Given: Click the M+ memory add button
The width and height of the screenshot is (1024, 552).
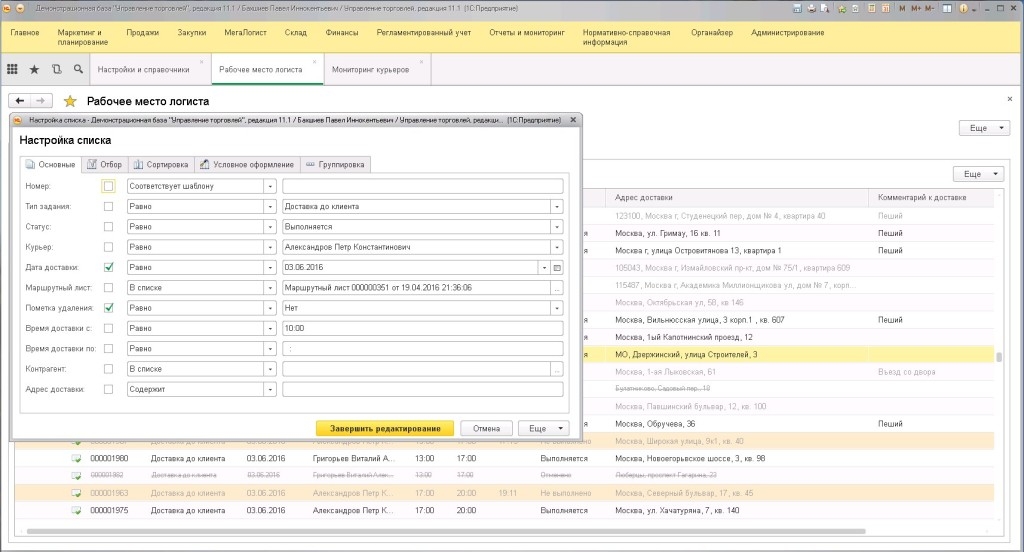Looking at the screenshot, I should (x=916, y=8).
